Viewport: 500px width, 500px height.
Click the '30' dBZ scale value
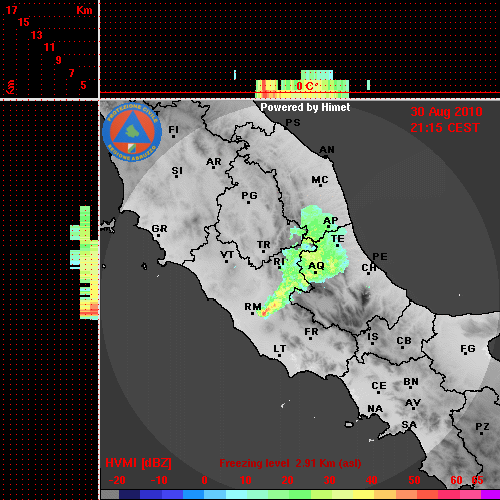point(329,480)
